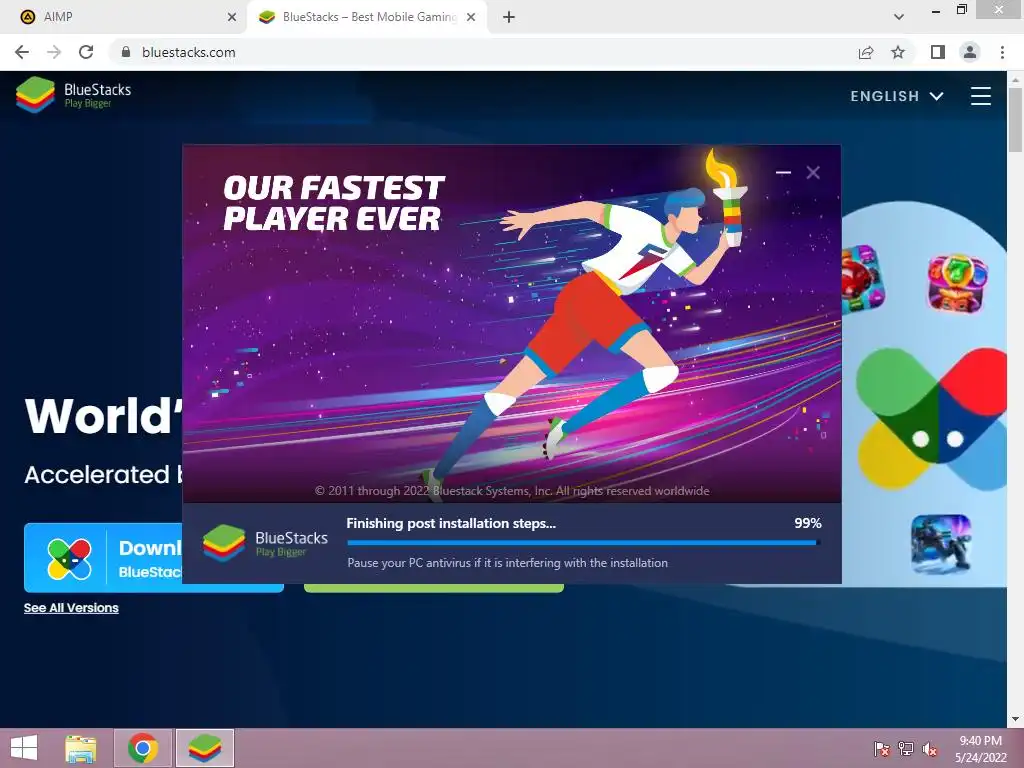Click the installer progress bar at 99%

click(583, 542)
